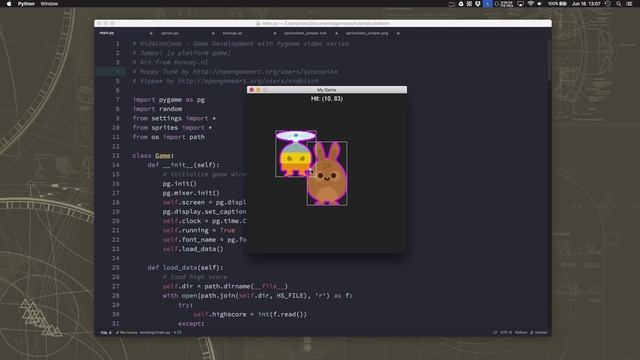
Task: Click line number 25 in the gutter
Action: point(116,268)
